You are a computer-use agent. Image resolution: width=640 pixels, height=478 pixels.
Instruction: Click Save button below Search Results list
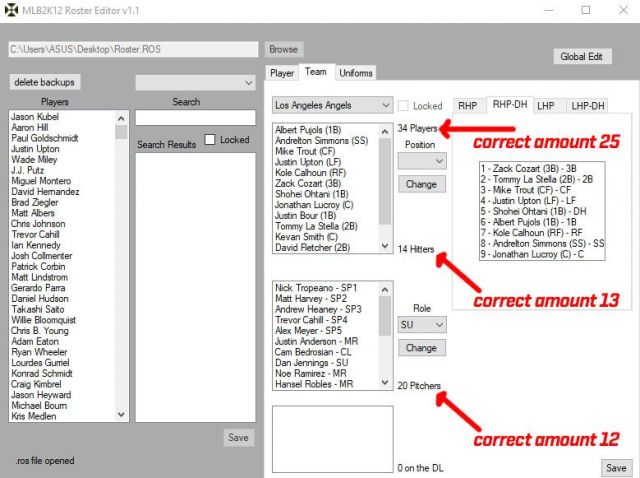pyautogui.click(x=239, y=438)
